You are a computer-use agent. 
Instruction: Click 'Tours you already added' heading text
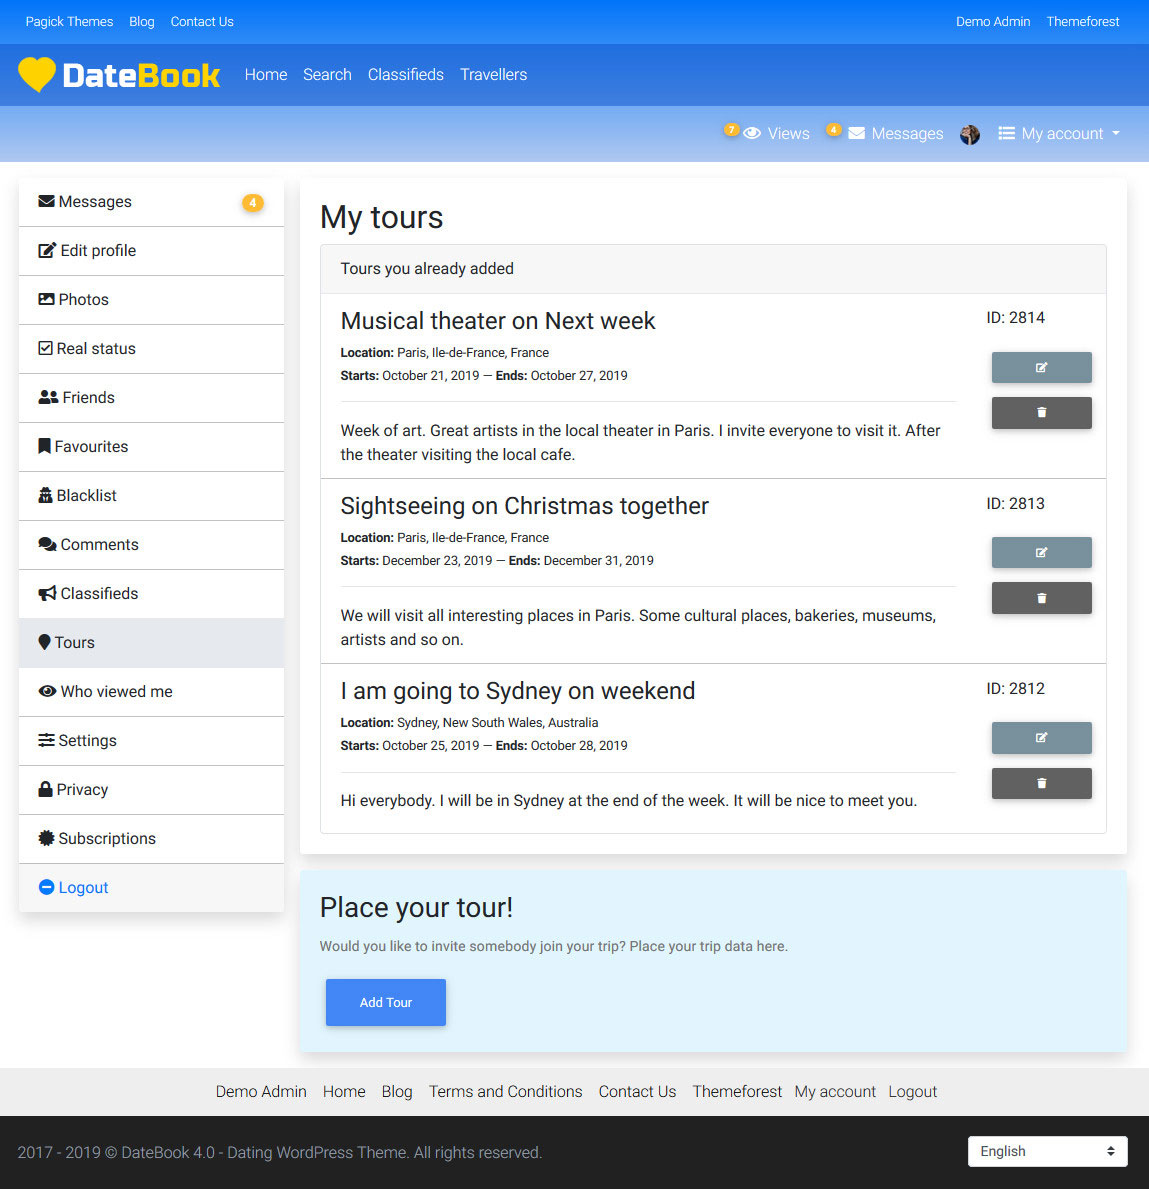click(427, 268)
